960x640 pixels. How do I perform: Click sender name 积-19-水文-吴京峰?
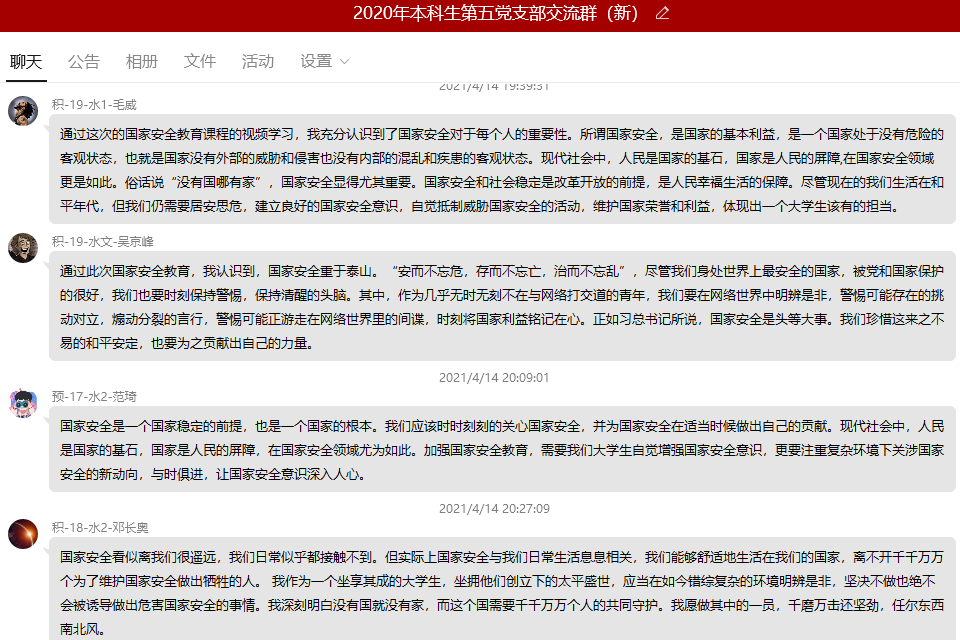[x=103, y=242]
